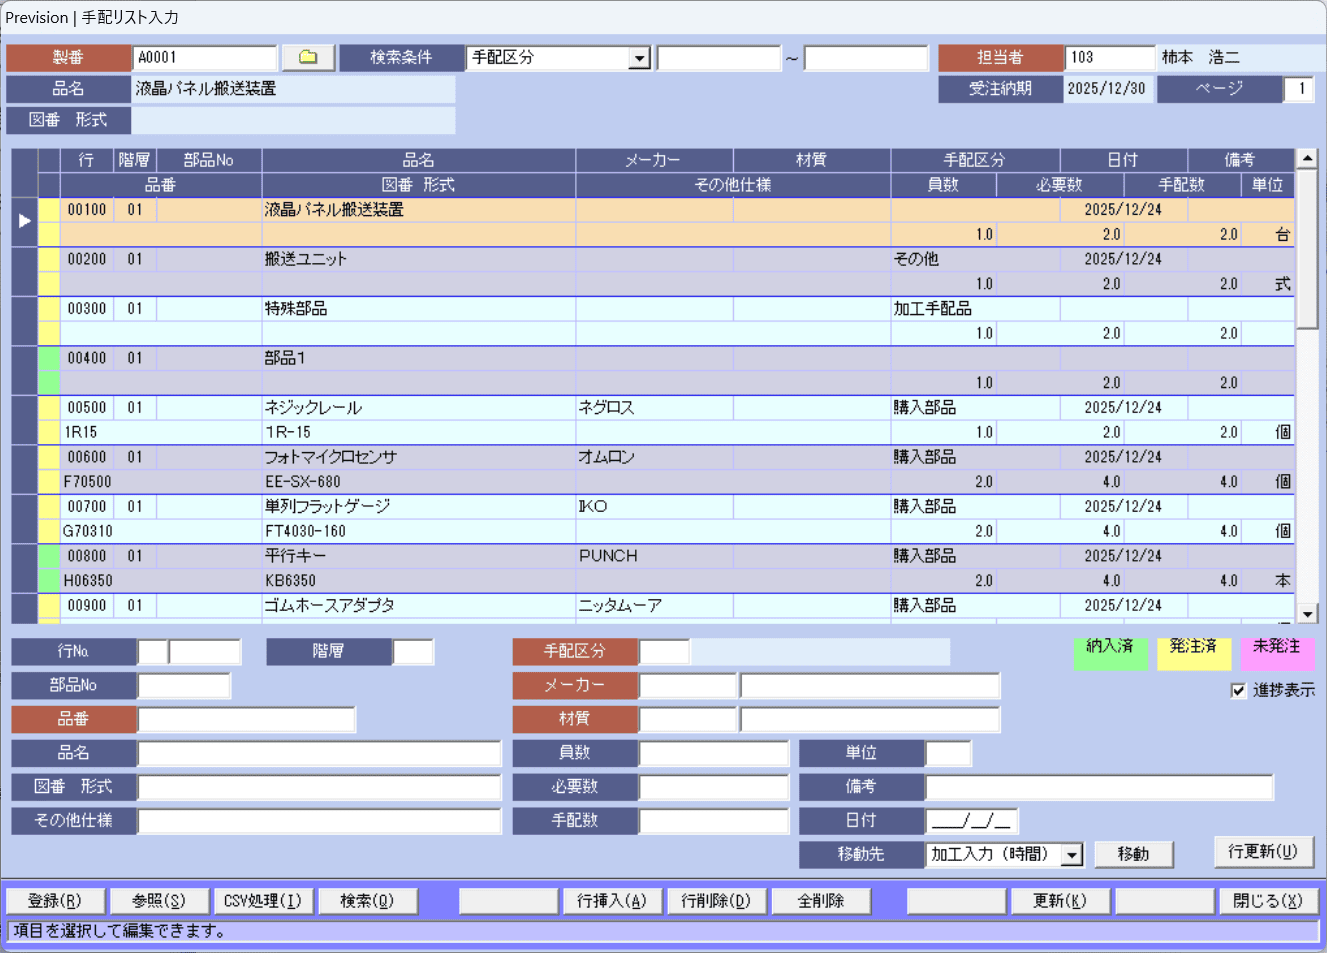Click the 登録(R) button
The width and height of the screenshot is (1327, 953).
(55, 901)
